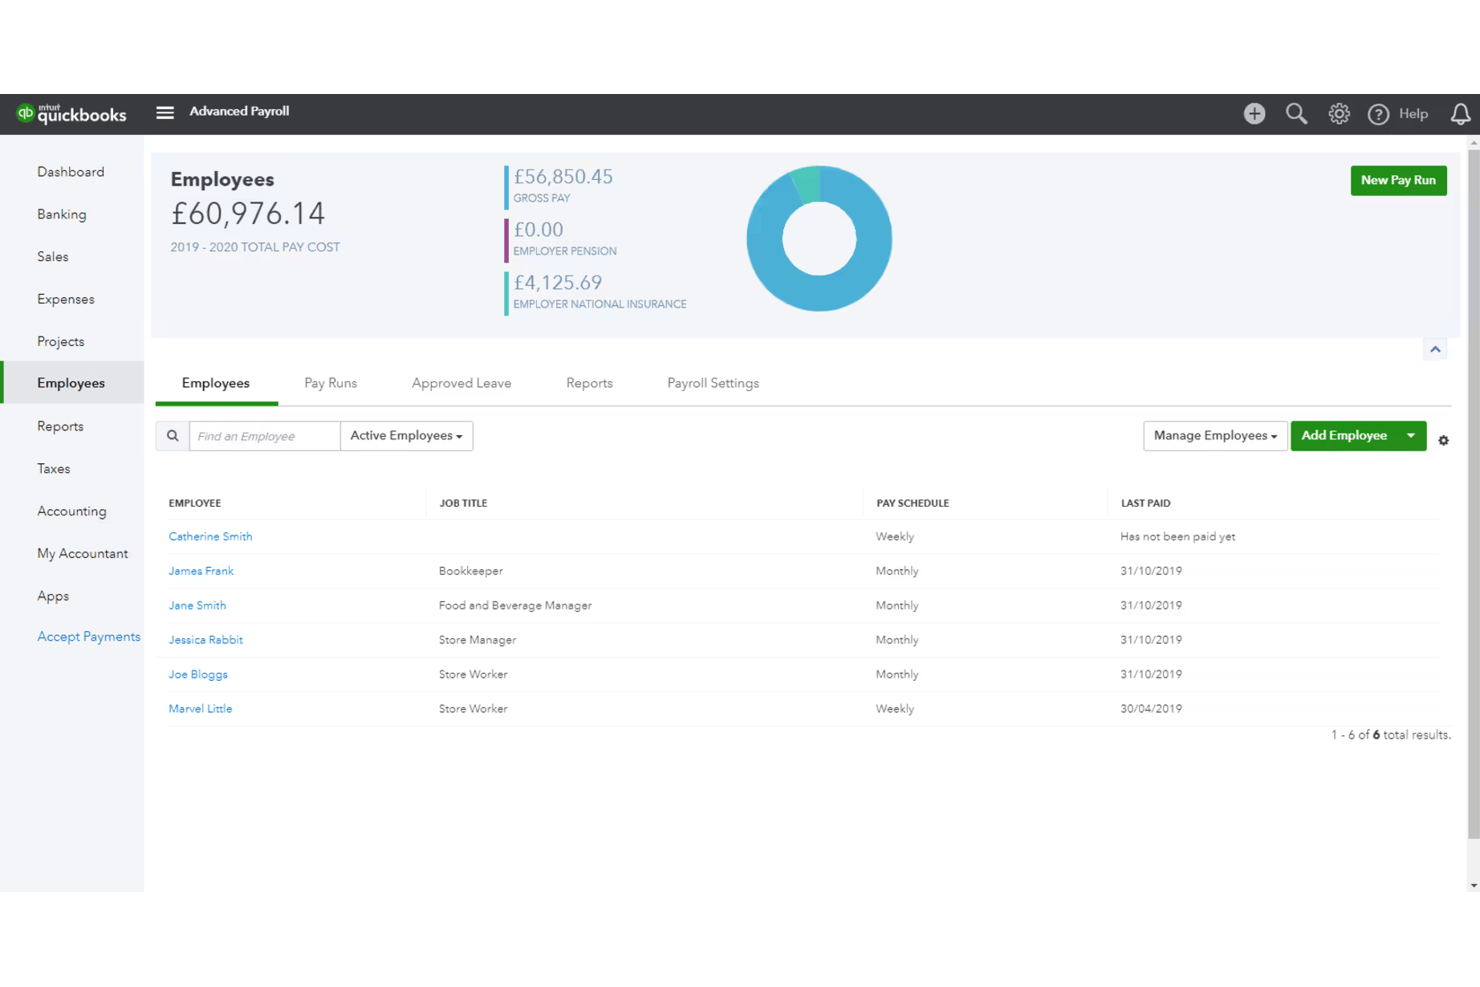Viewport: 1480px width, 987px height.
Task: Click the JOB TITLE column header
Action: click(x=463, y=503)
